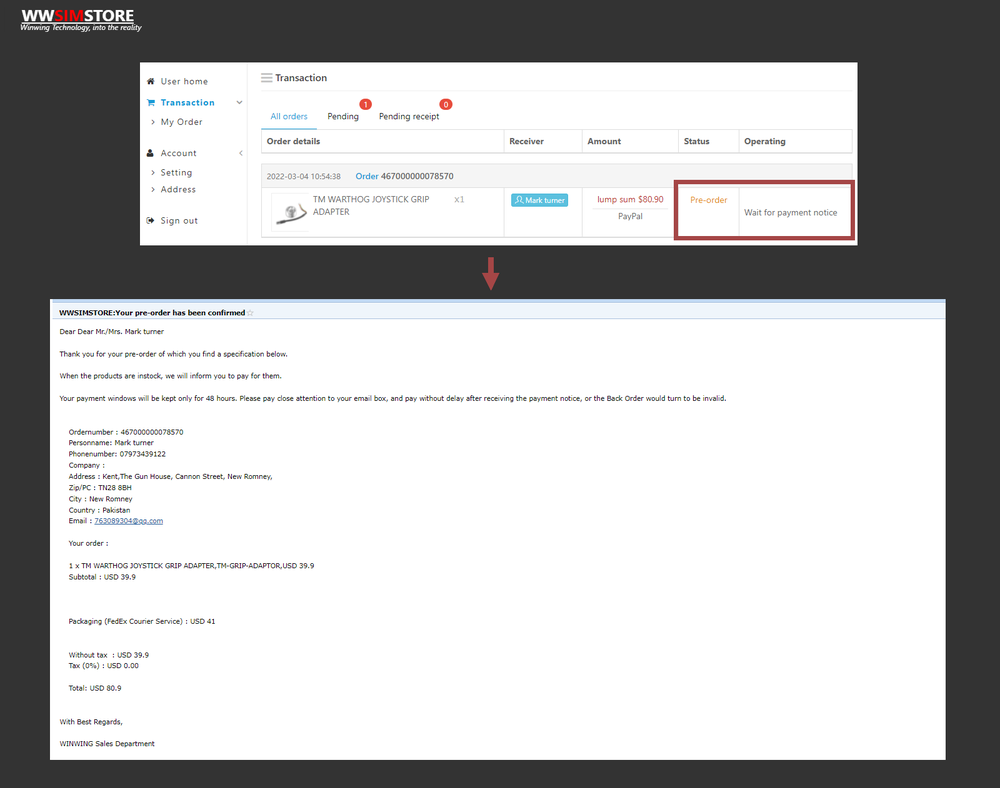1000x788 pixels.
Task: Click the lump sum $80.90 amount
Action: 630,200
